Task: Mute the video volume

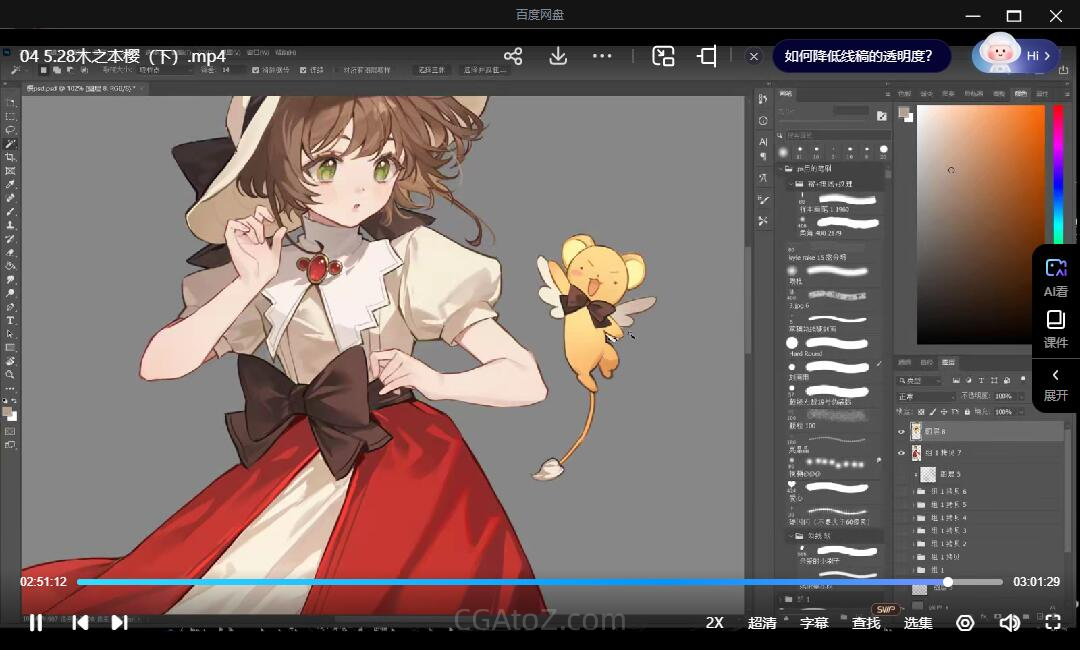Action: [x=1009, y=622]
